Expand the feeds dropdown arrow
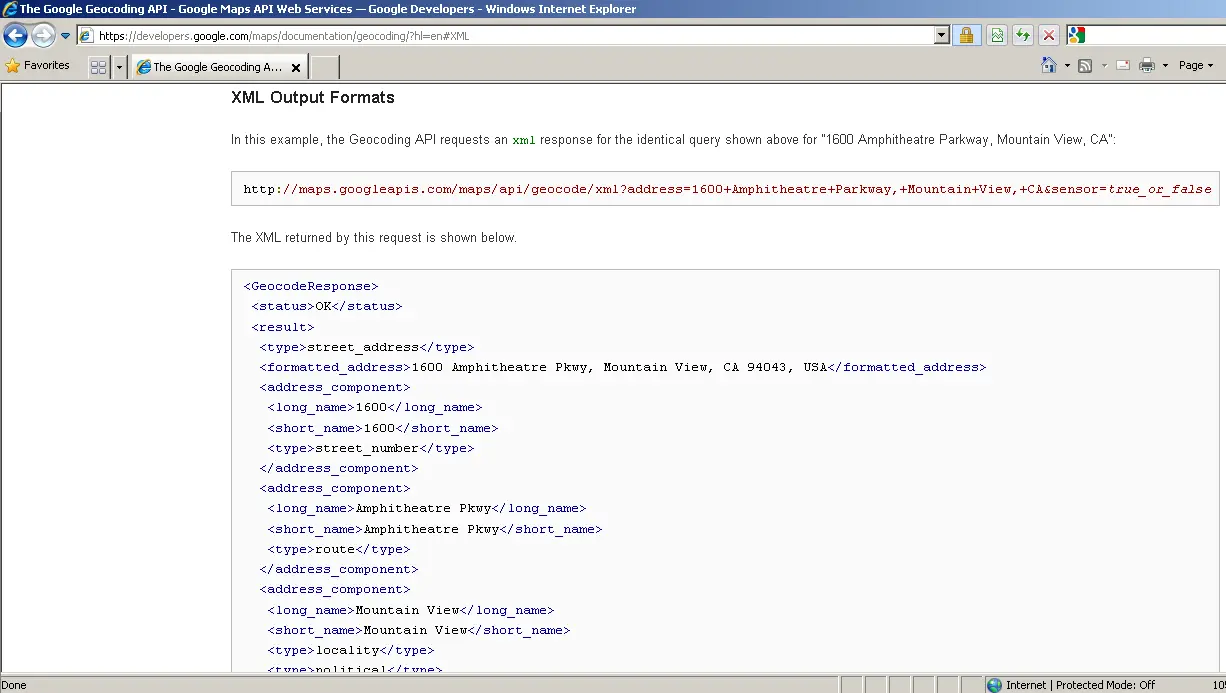 (x=1104, y=66)
